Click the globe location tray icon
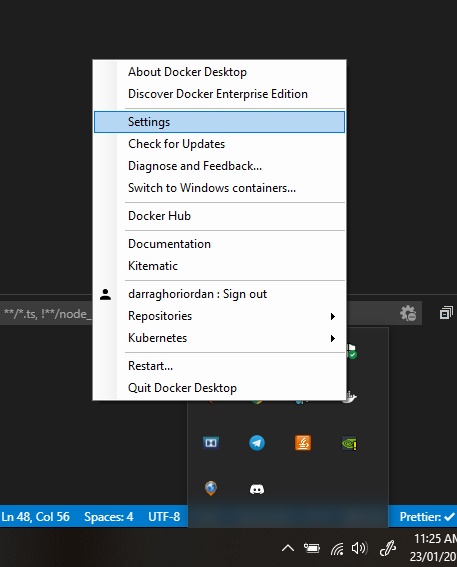 211,488
